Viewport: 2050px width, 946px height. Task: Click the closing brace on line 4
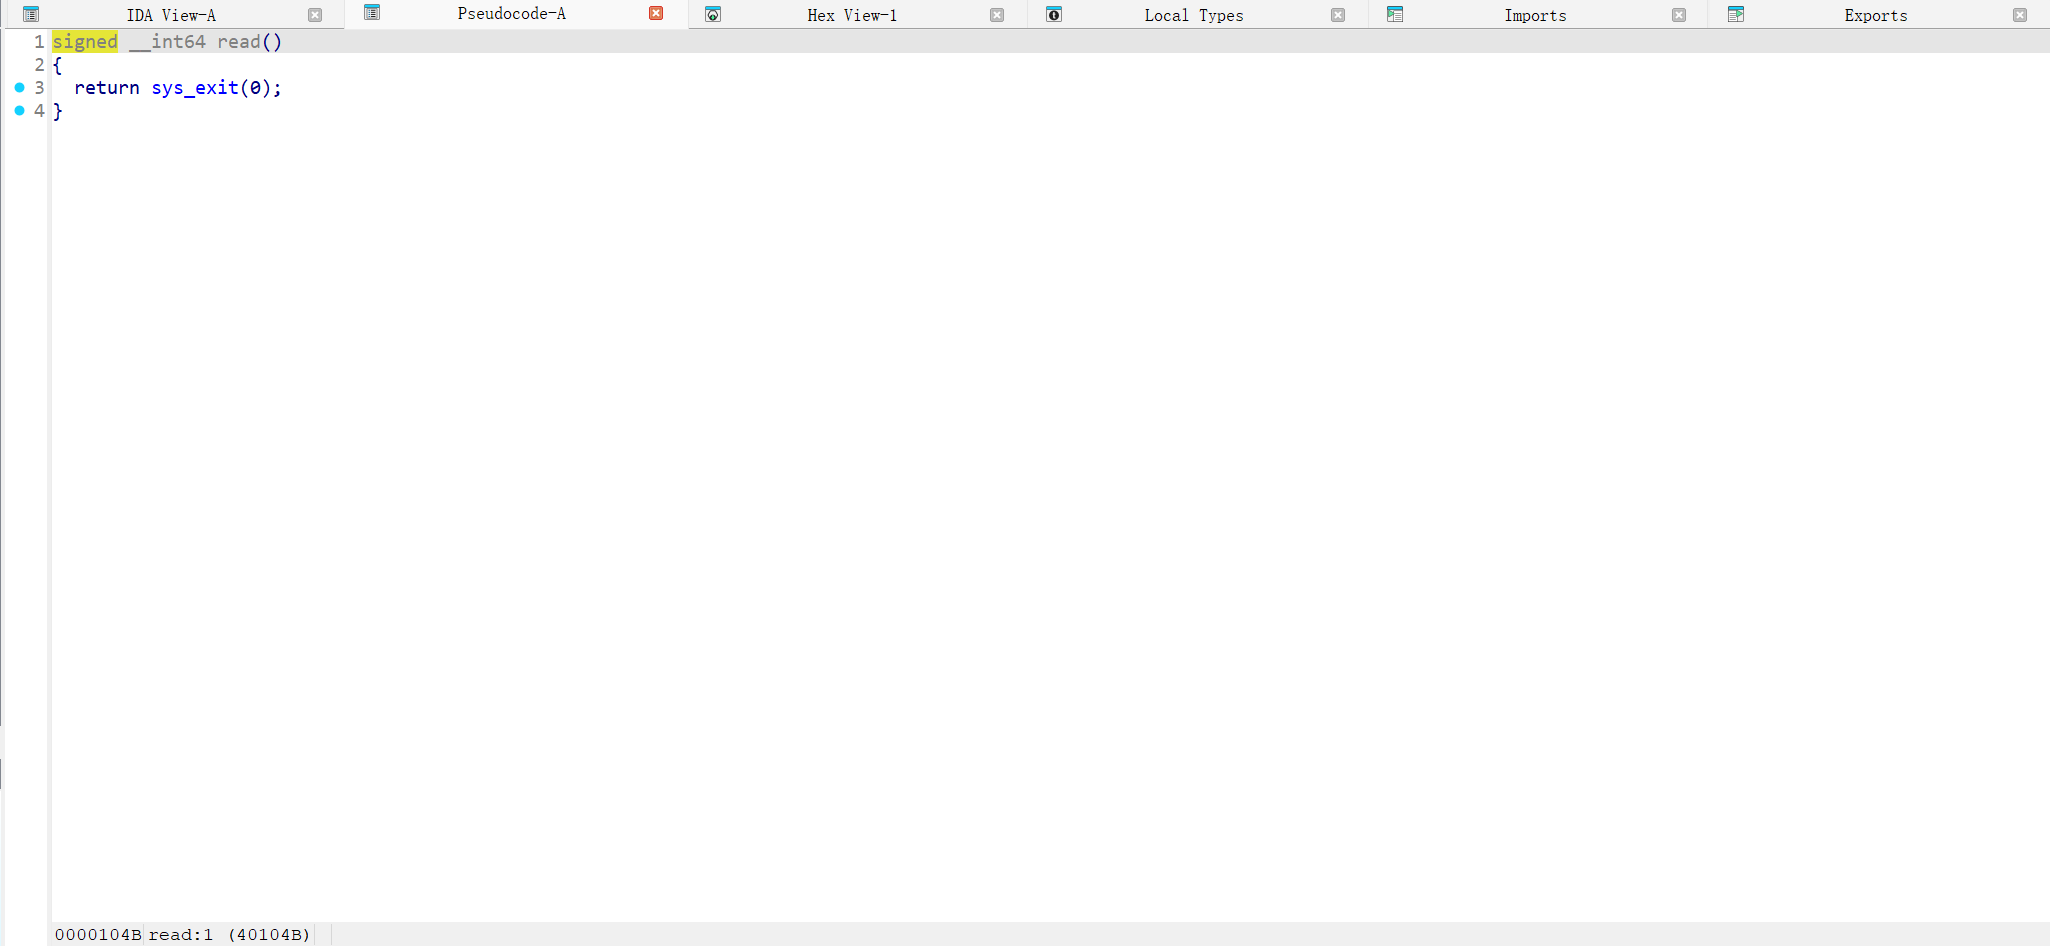(x=57, y=111)
